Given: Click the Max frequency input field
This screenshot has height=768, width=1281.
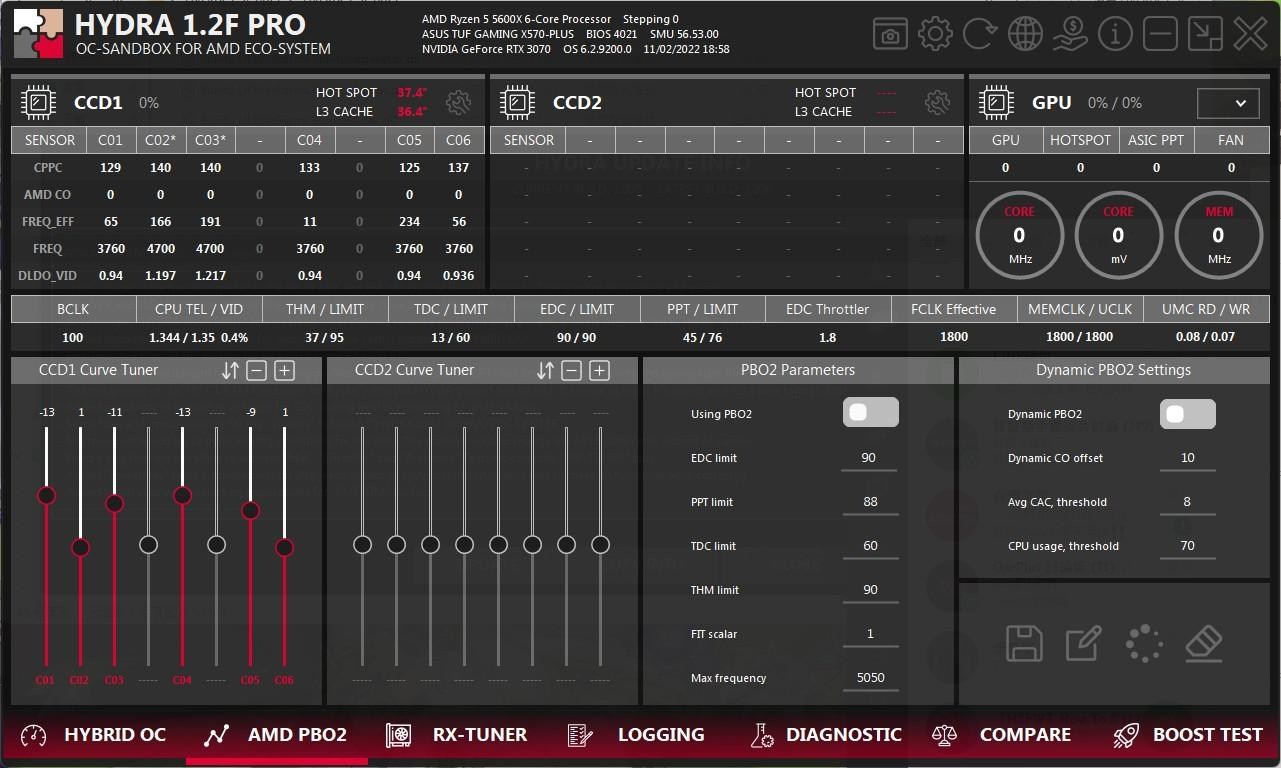Looking at the screenshot, I should pyautogui.click(x=869, y=678).
